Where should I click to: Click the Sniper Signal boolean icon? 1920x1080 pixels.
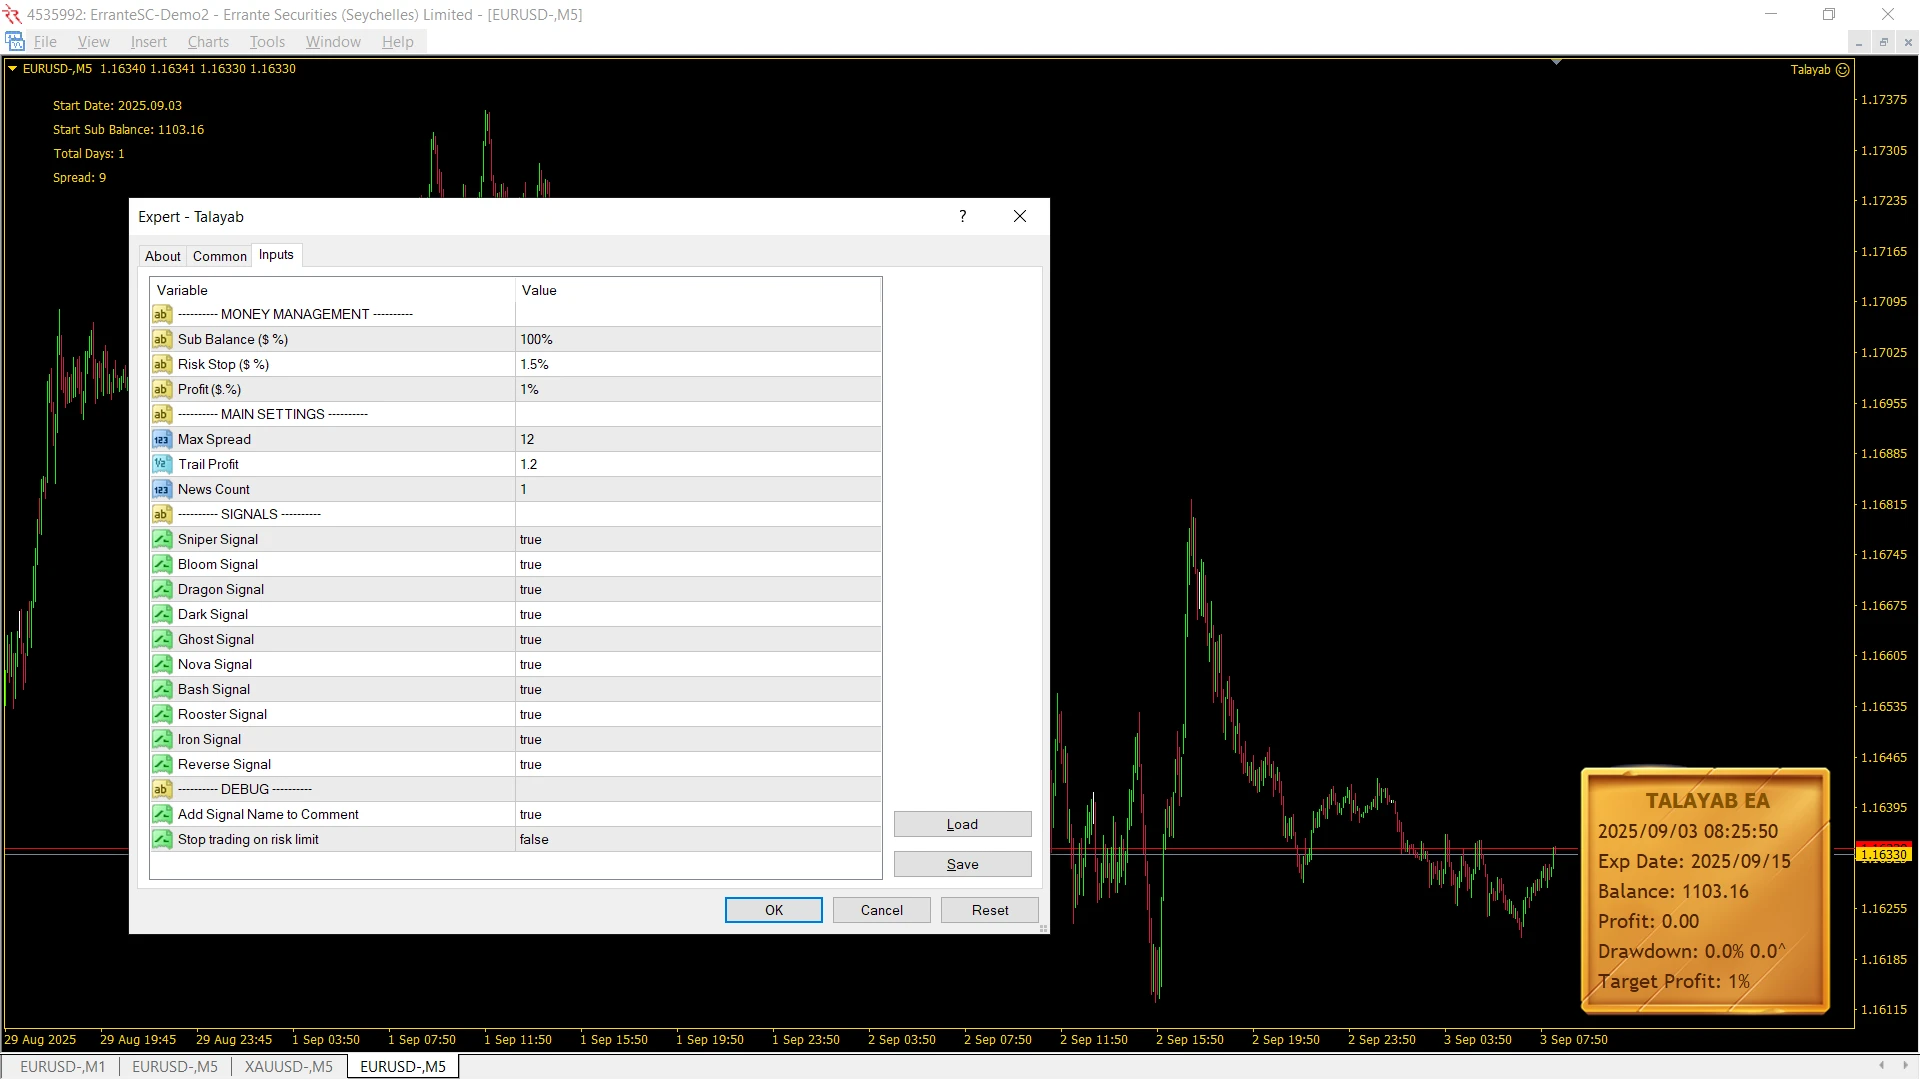pyautogui.click(x=161, y=539)
